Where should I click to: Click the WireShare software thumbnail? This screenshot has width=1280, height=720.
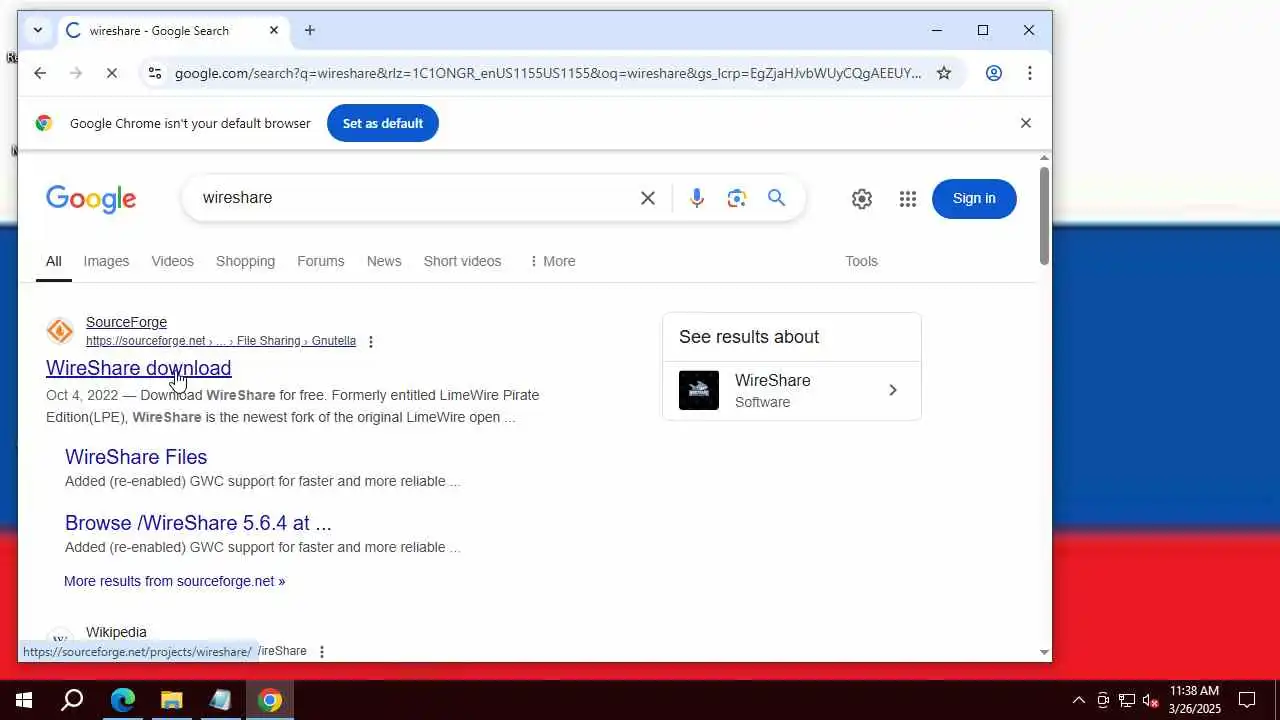(699, 391)
